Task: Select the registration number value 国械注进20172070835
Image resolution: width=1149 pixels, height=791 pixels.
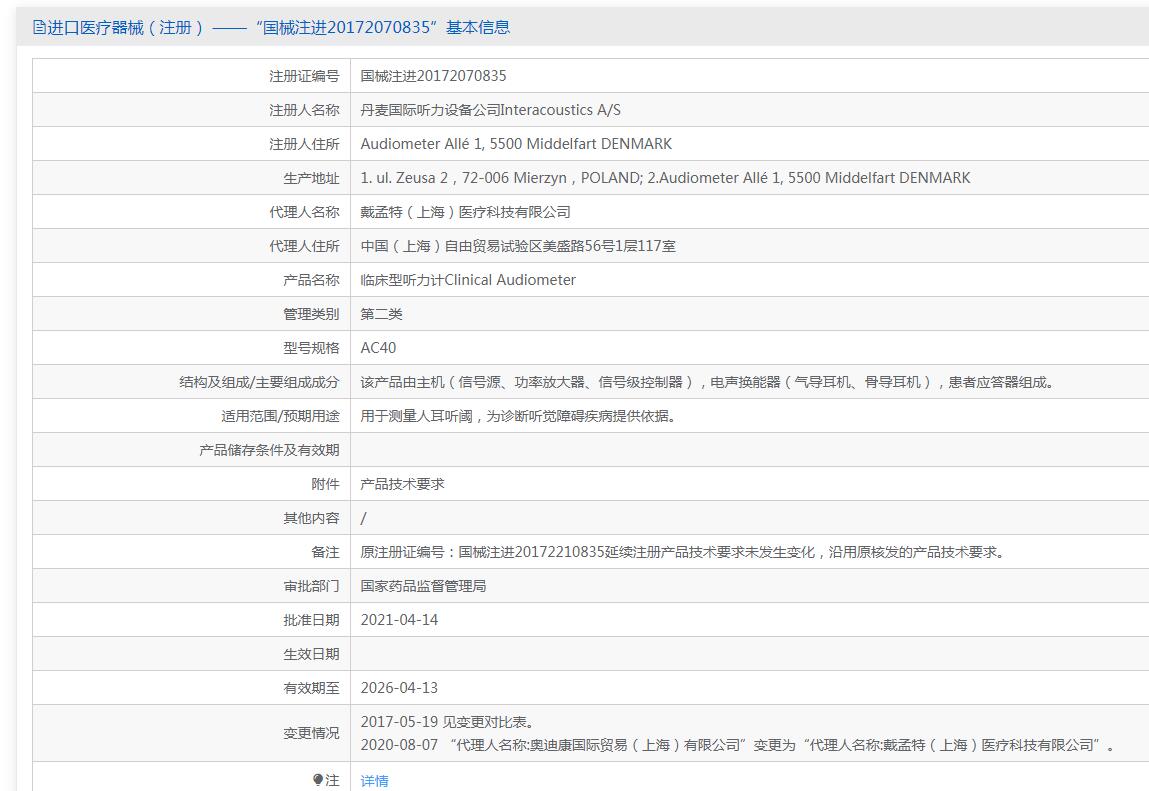Action: click(x=433, y=76)
